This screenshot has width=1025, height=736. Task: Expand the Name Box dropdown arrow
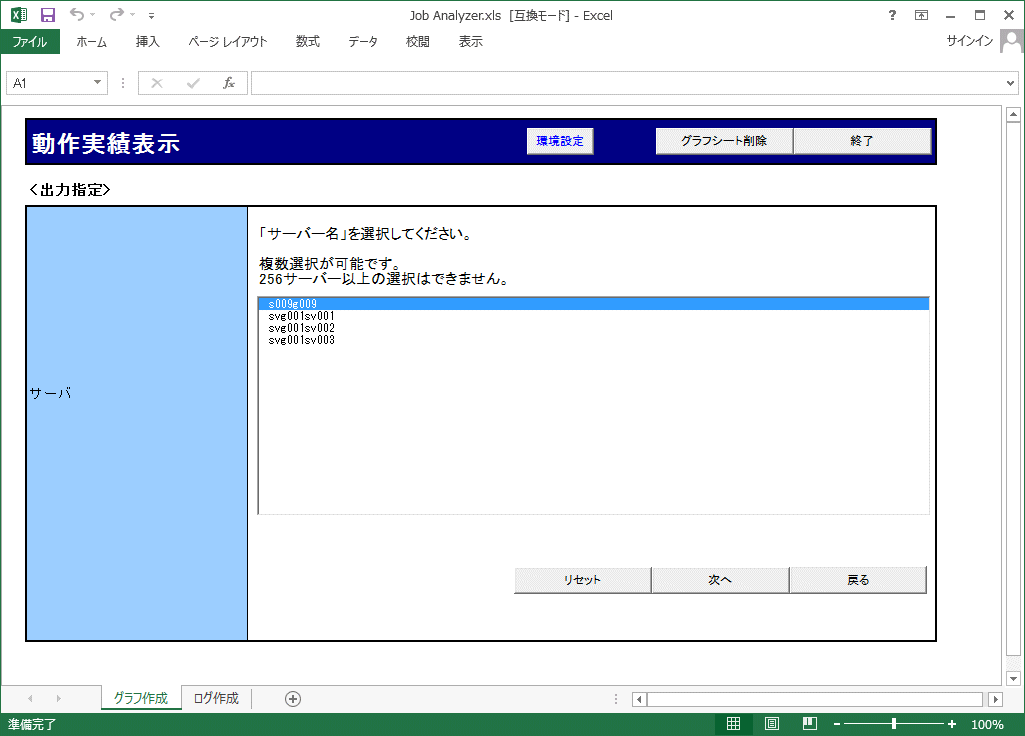[97, 82]
